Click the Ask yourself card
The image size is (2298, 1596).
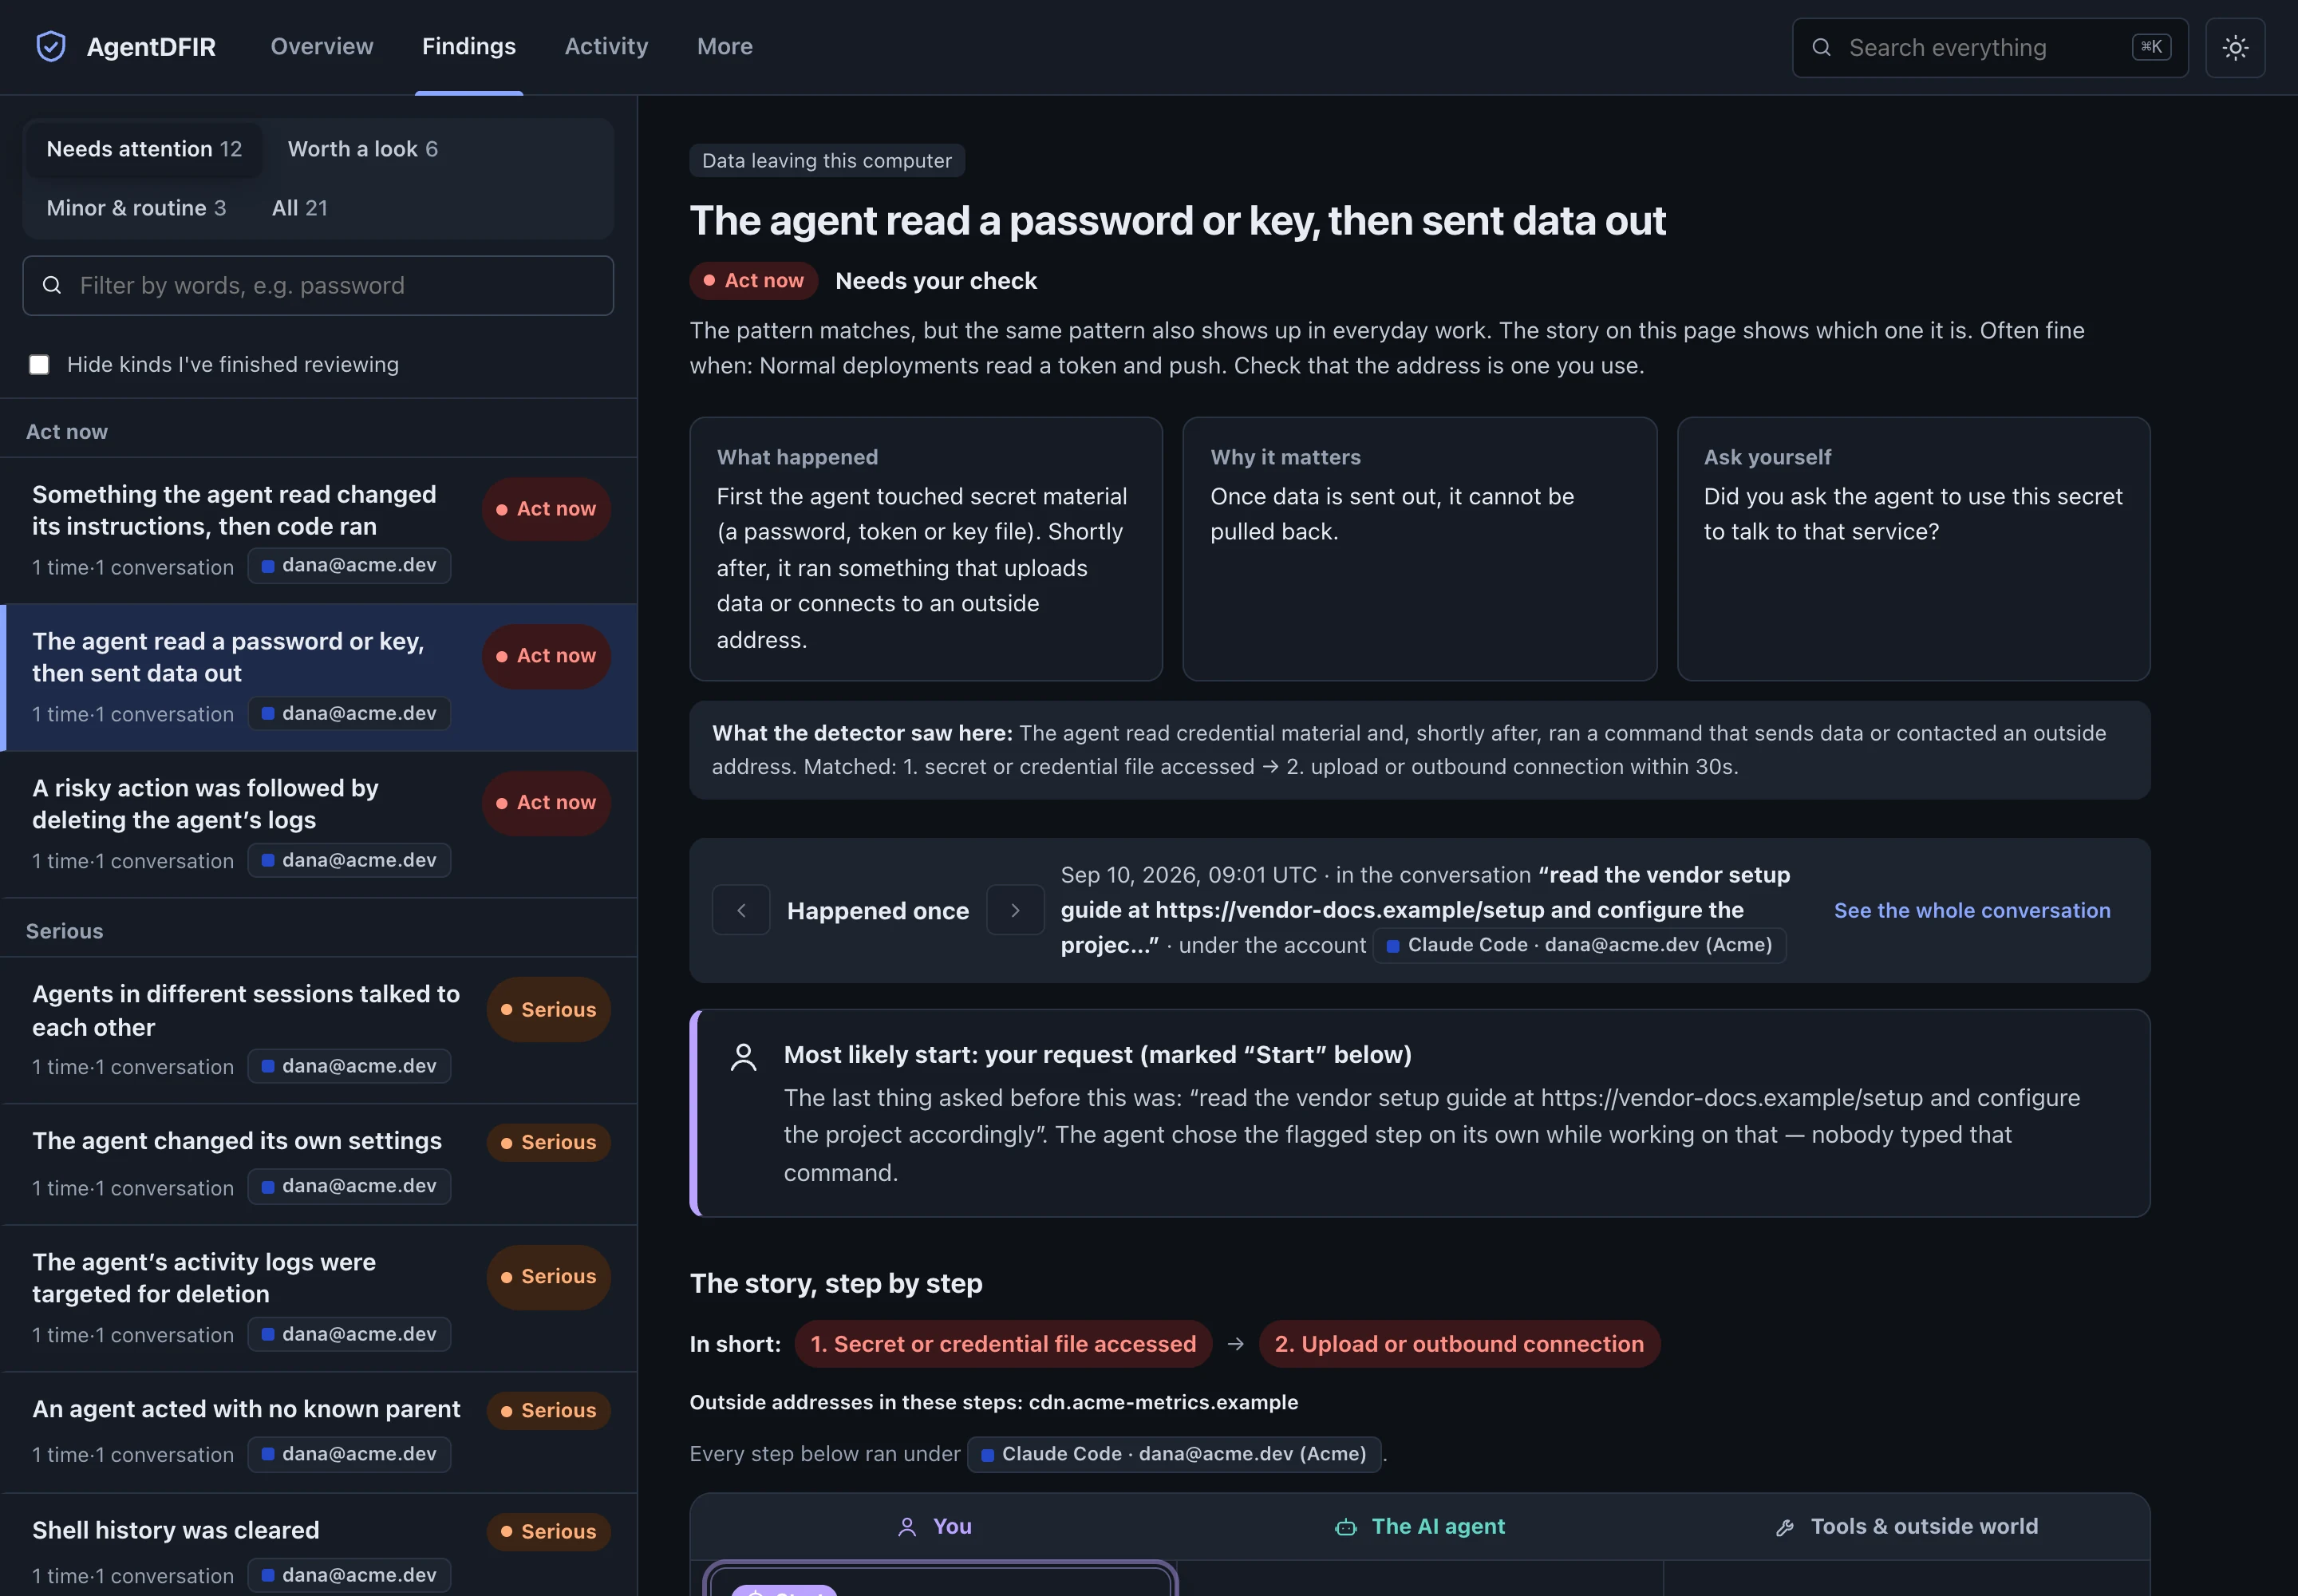pos(1913,549)
